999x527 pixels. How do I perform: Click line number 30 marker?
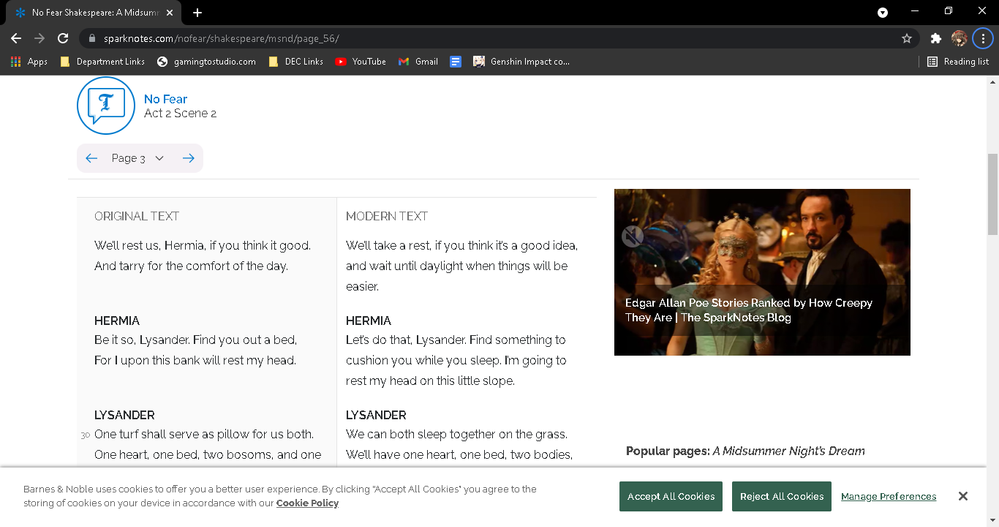(85, 435)
